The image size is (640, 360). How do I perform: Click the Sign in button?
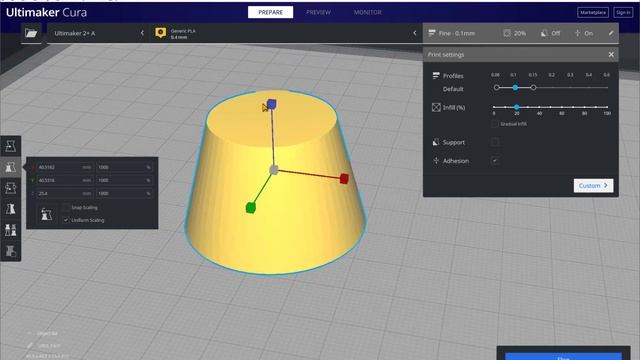tap(623, 13)
